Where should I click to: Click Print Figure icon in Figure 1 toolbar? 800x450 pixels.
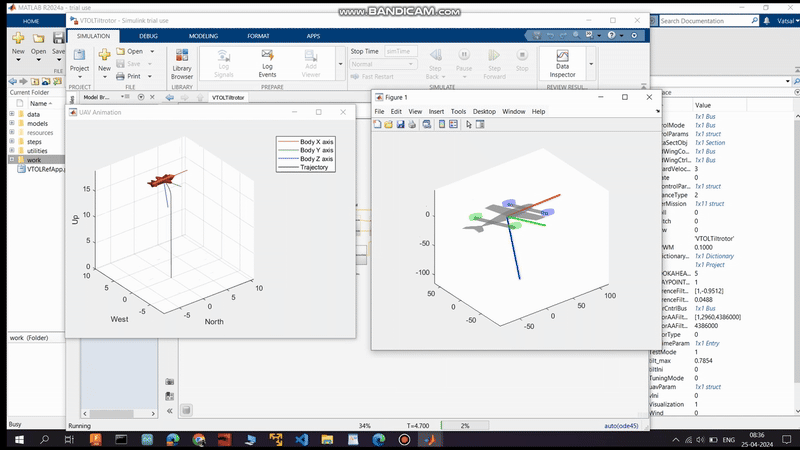point(413,125)
